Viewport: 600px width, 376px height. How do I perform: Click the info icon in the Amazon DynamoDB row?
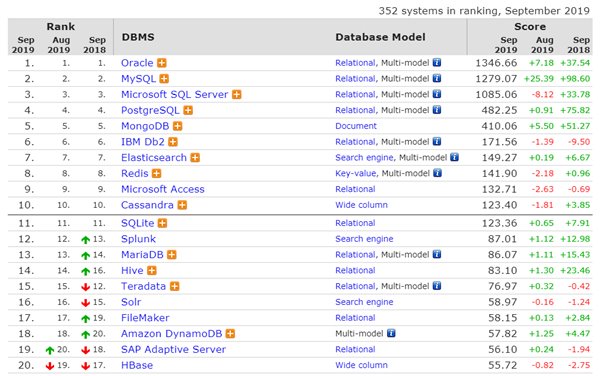(x=391, y=333)
